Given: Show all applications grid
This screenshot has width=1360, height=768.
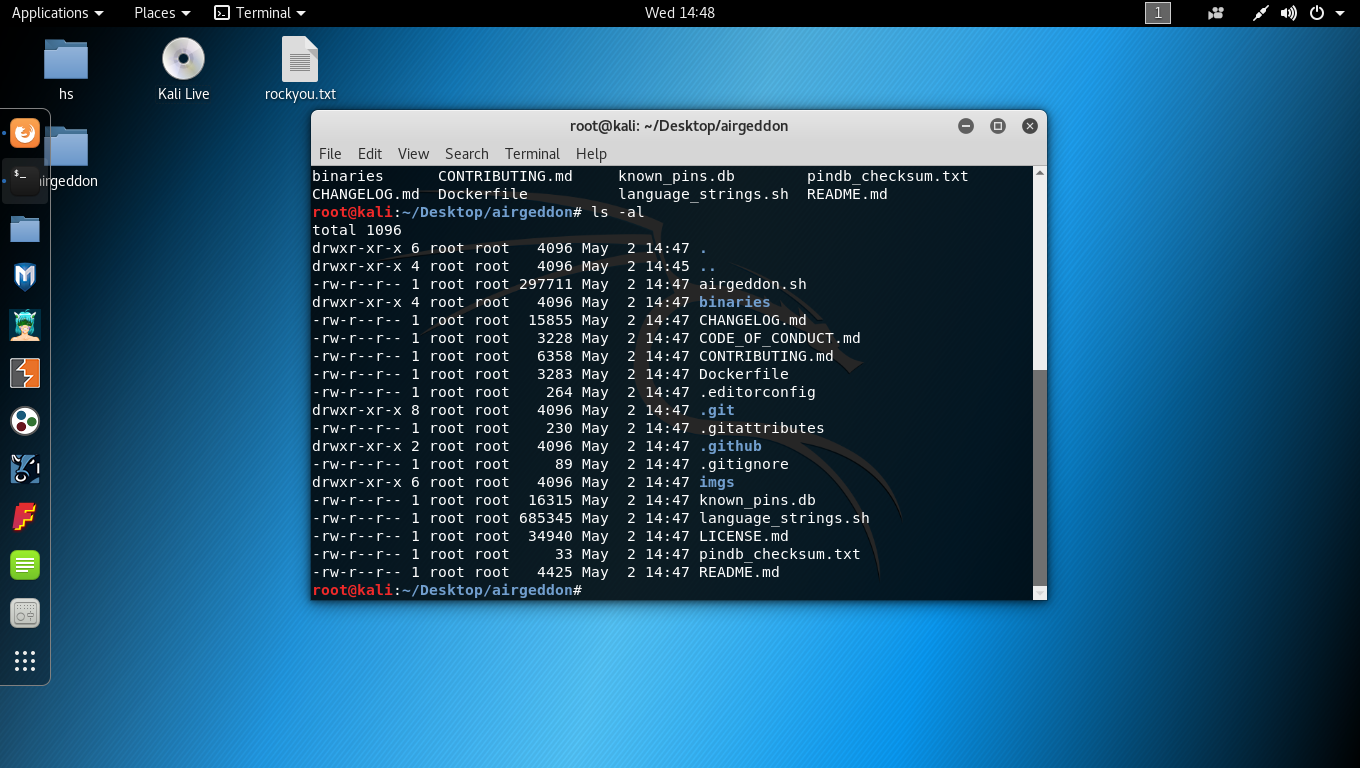Looking at the screenshot, I should 25,661.
